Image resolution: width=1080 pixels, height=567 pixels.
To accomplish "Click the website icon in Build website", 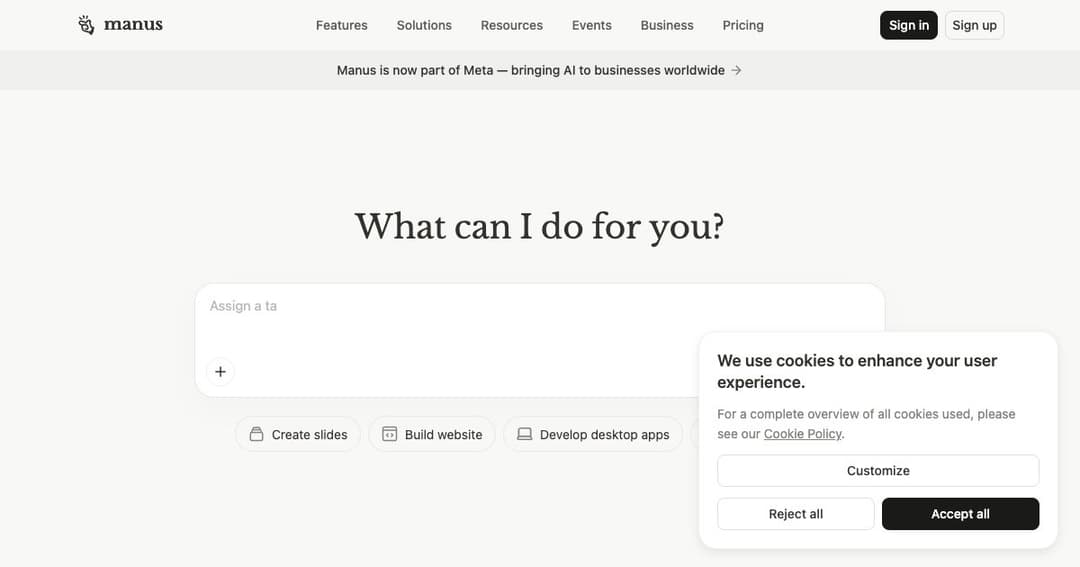I will (x=389, y=434).
